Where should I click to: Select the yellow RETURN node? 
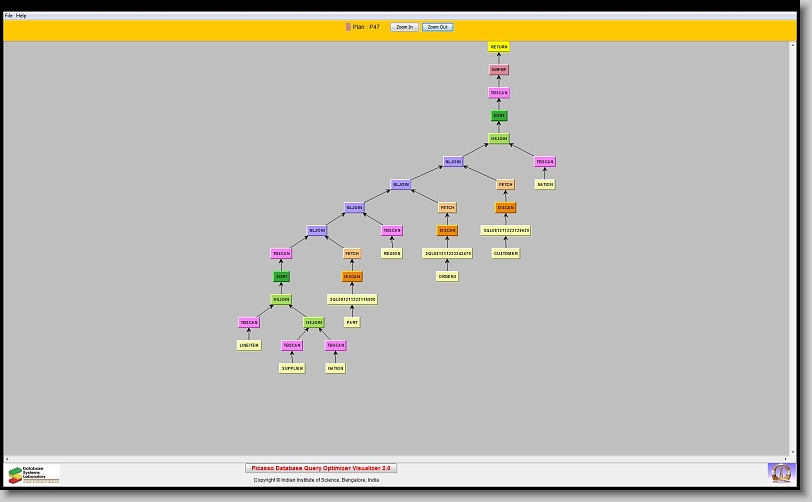point(499,47)
